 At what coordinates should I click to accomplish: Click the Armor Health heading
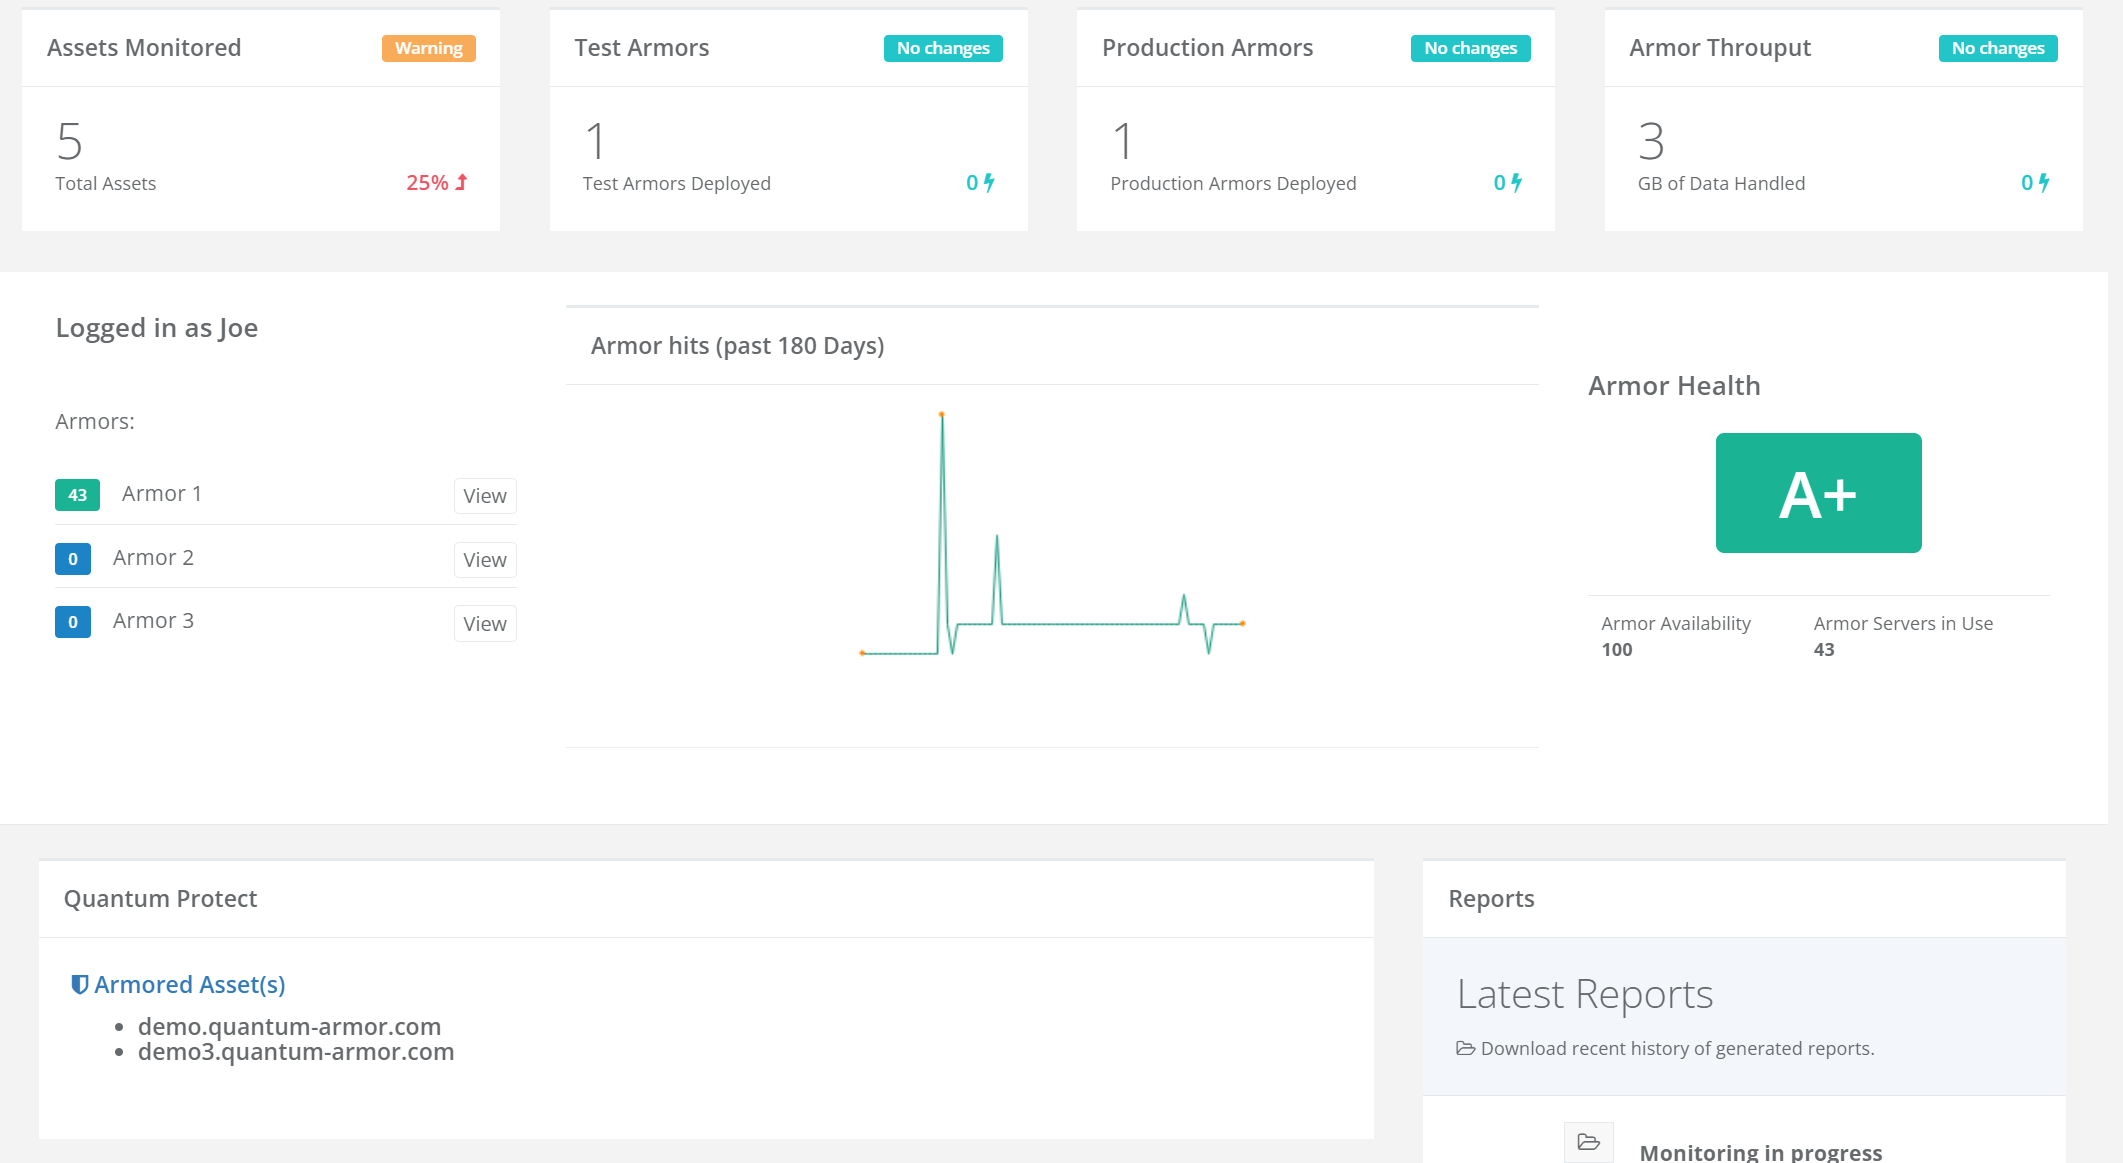coord(1674,386)
